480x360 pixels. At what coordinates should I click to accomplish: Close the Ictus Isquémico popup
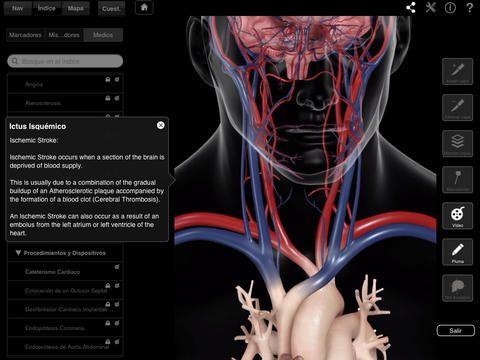(x=161, y=125)
